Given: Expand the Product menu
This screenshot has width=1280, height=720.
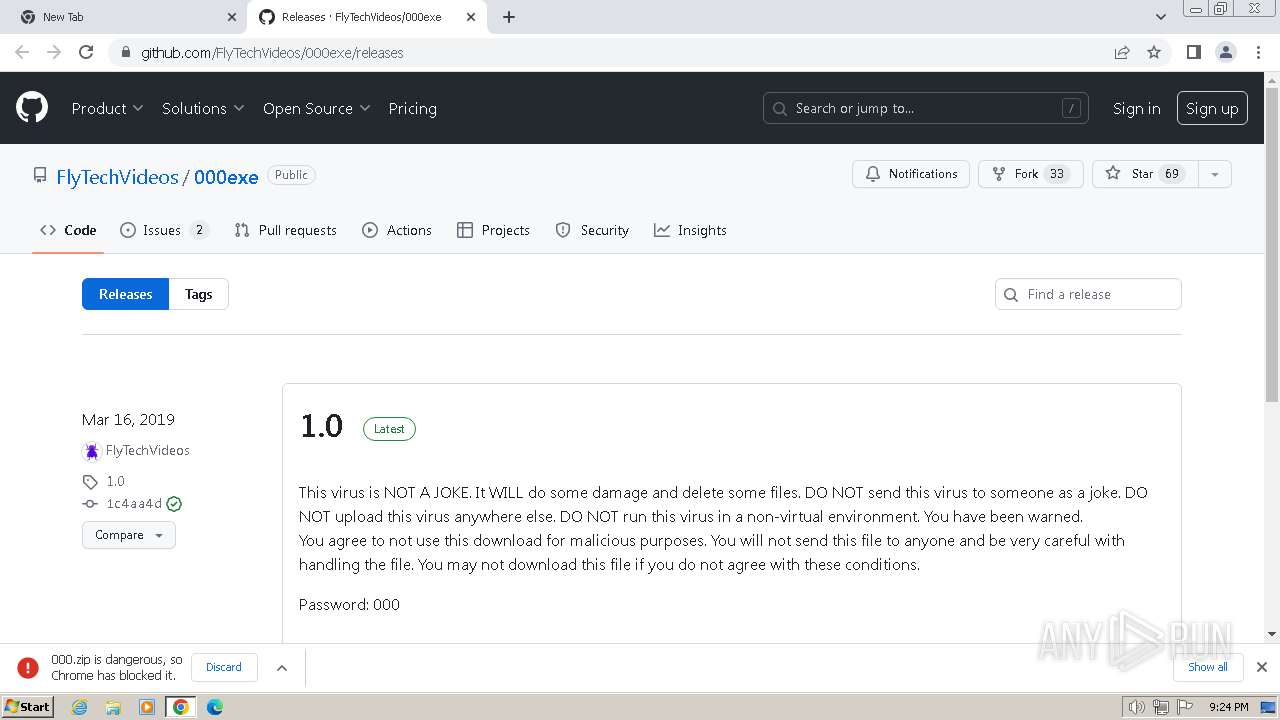Looking at the screenshot, I should click(107, 108).
